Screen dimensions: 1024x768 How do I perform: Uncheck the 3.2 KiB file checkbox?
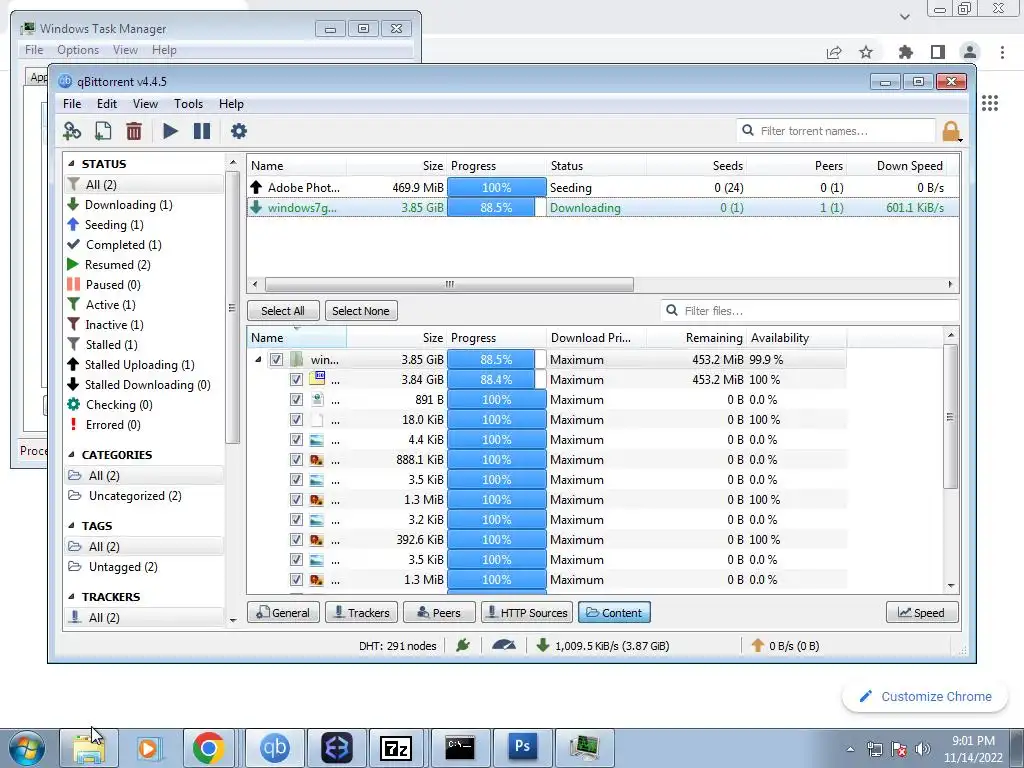click(296, 520)
